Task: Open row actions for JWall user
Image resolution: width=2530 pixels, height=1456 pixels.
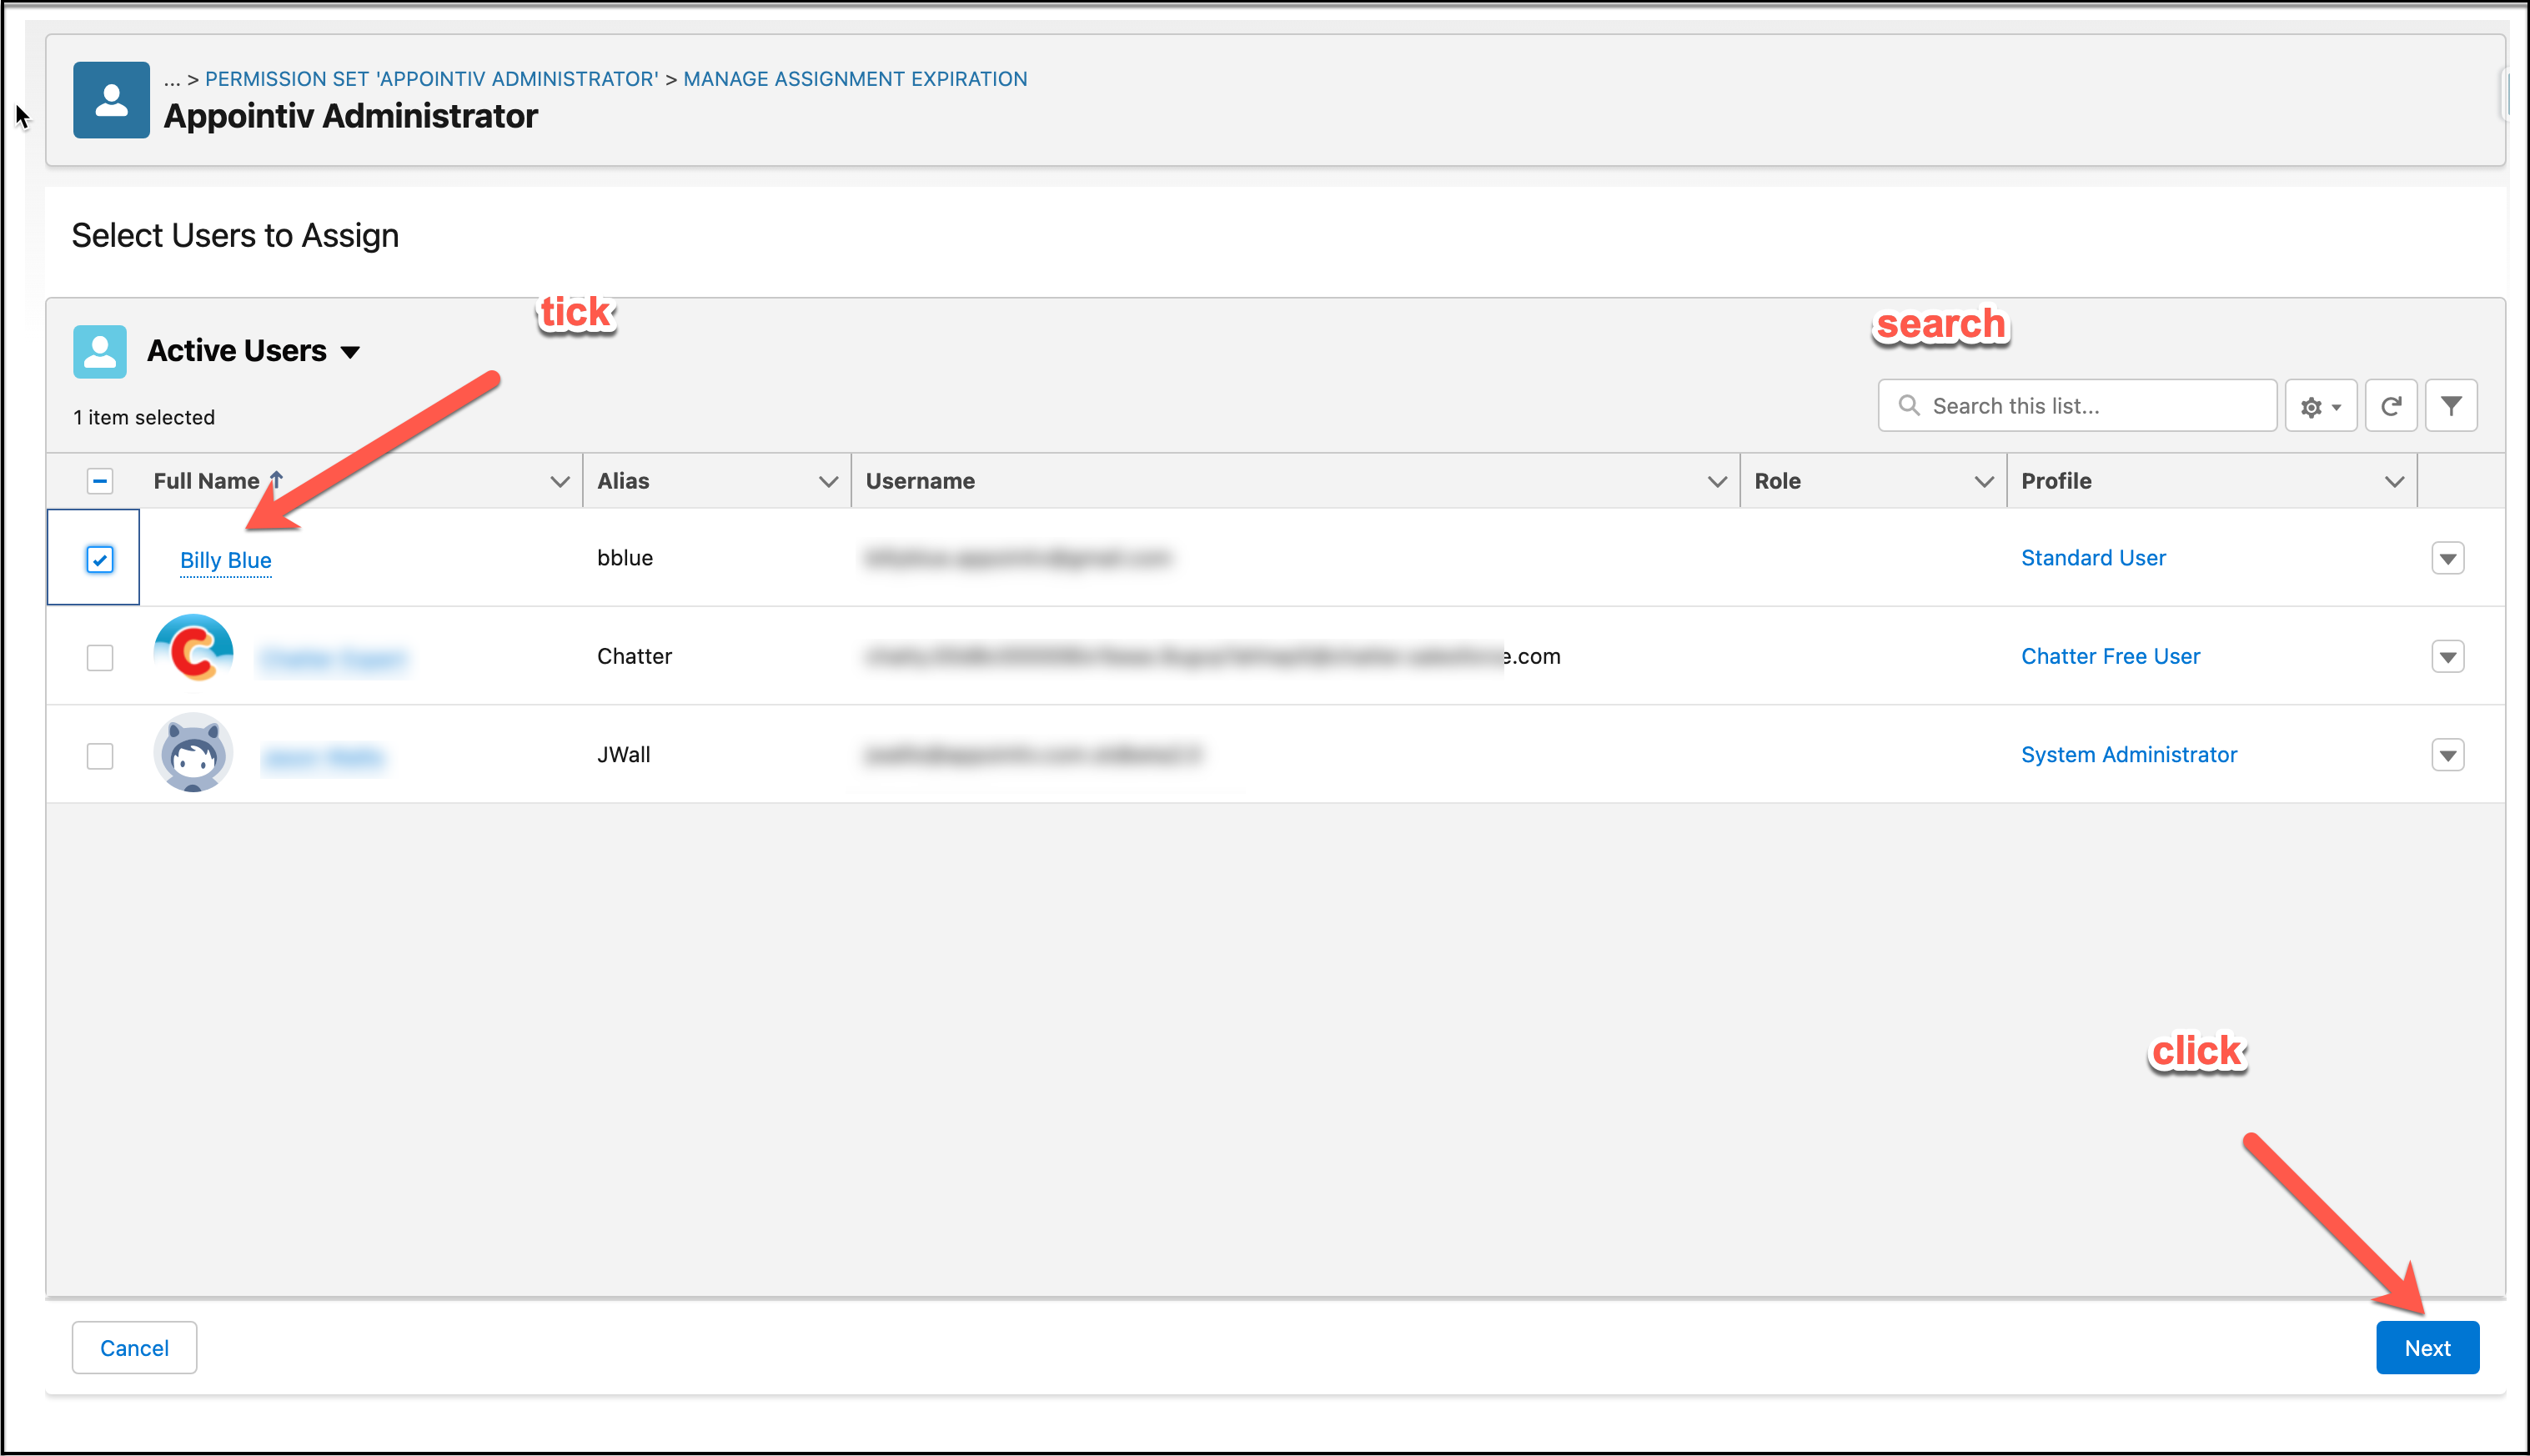Action: coord(2448,755)
